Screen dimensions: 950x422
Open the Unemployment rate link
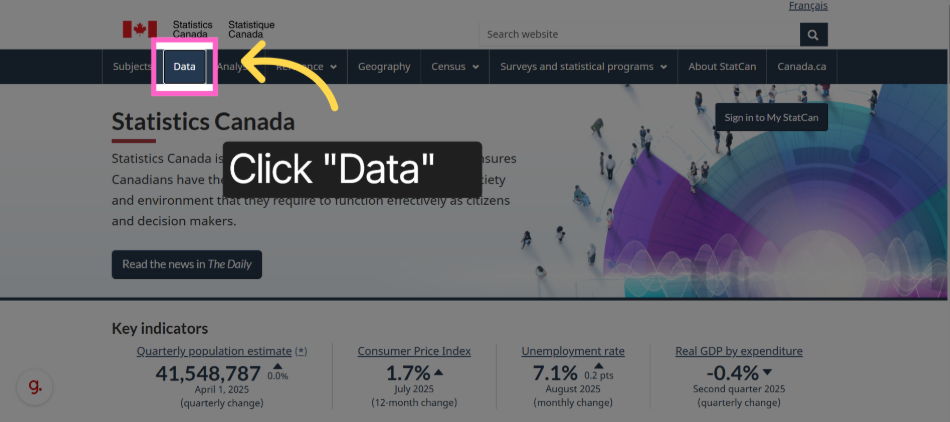(x=573, y=351)
